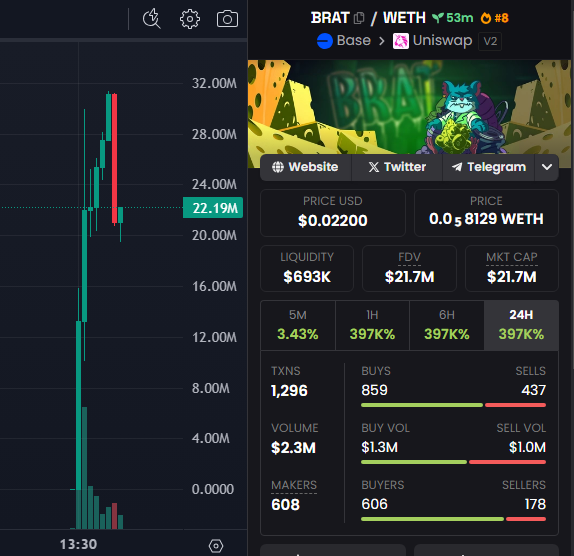Click the SELLS 437 value
This screenshot has width=574, height=556.
(533, 390)
